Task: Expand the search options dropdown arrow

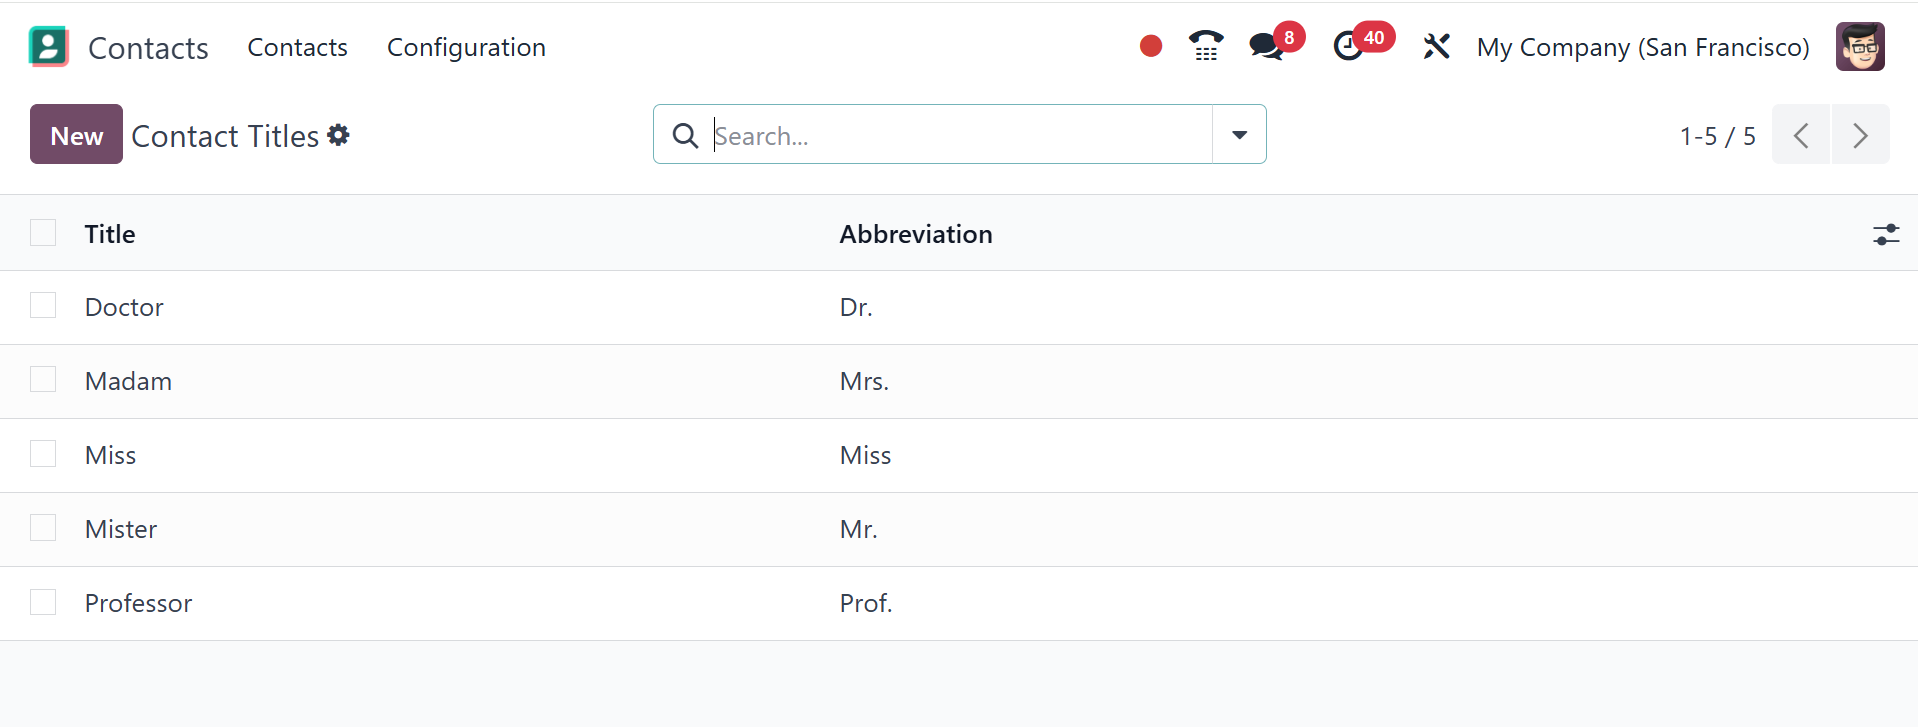Action: 1239,135
